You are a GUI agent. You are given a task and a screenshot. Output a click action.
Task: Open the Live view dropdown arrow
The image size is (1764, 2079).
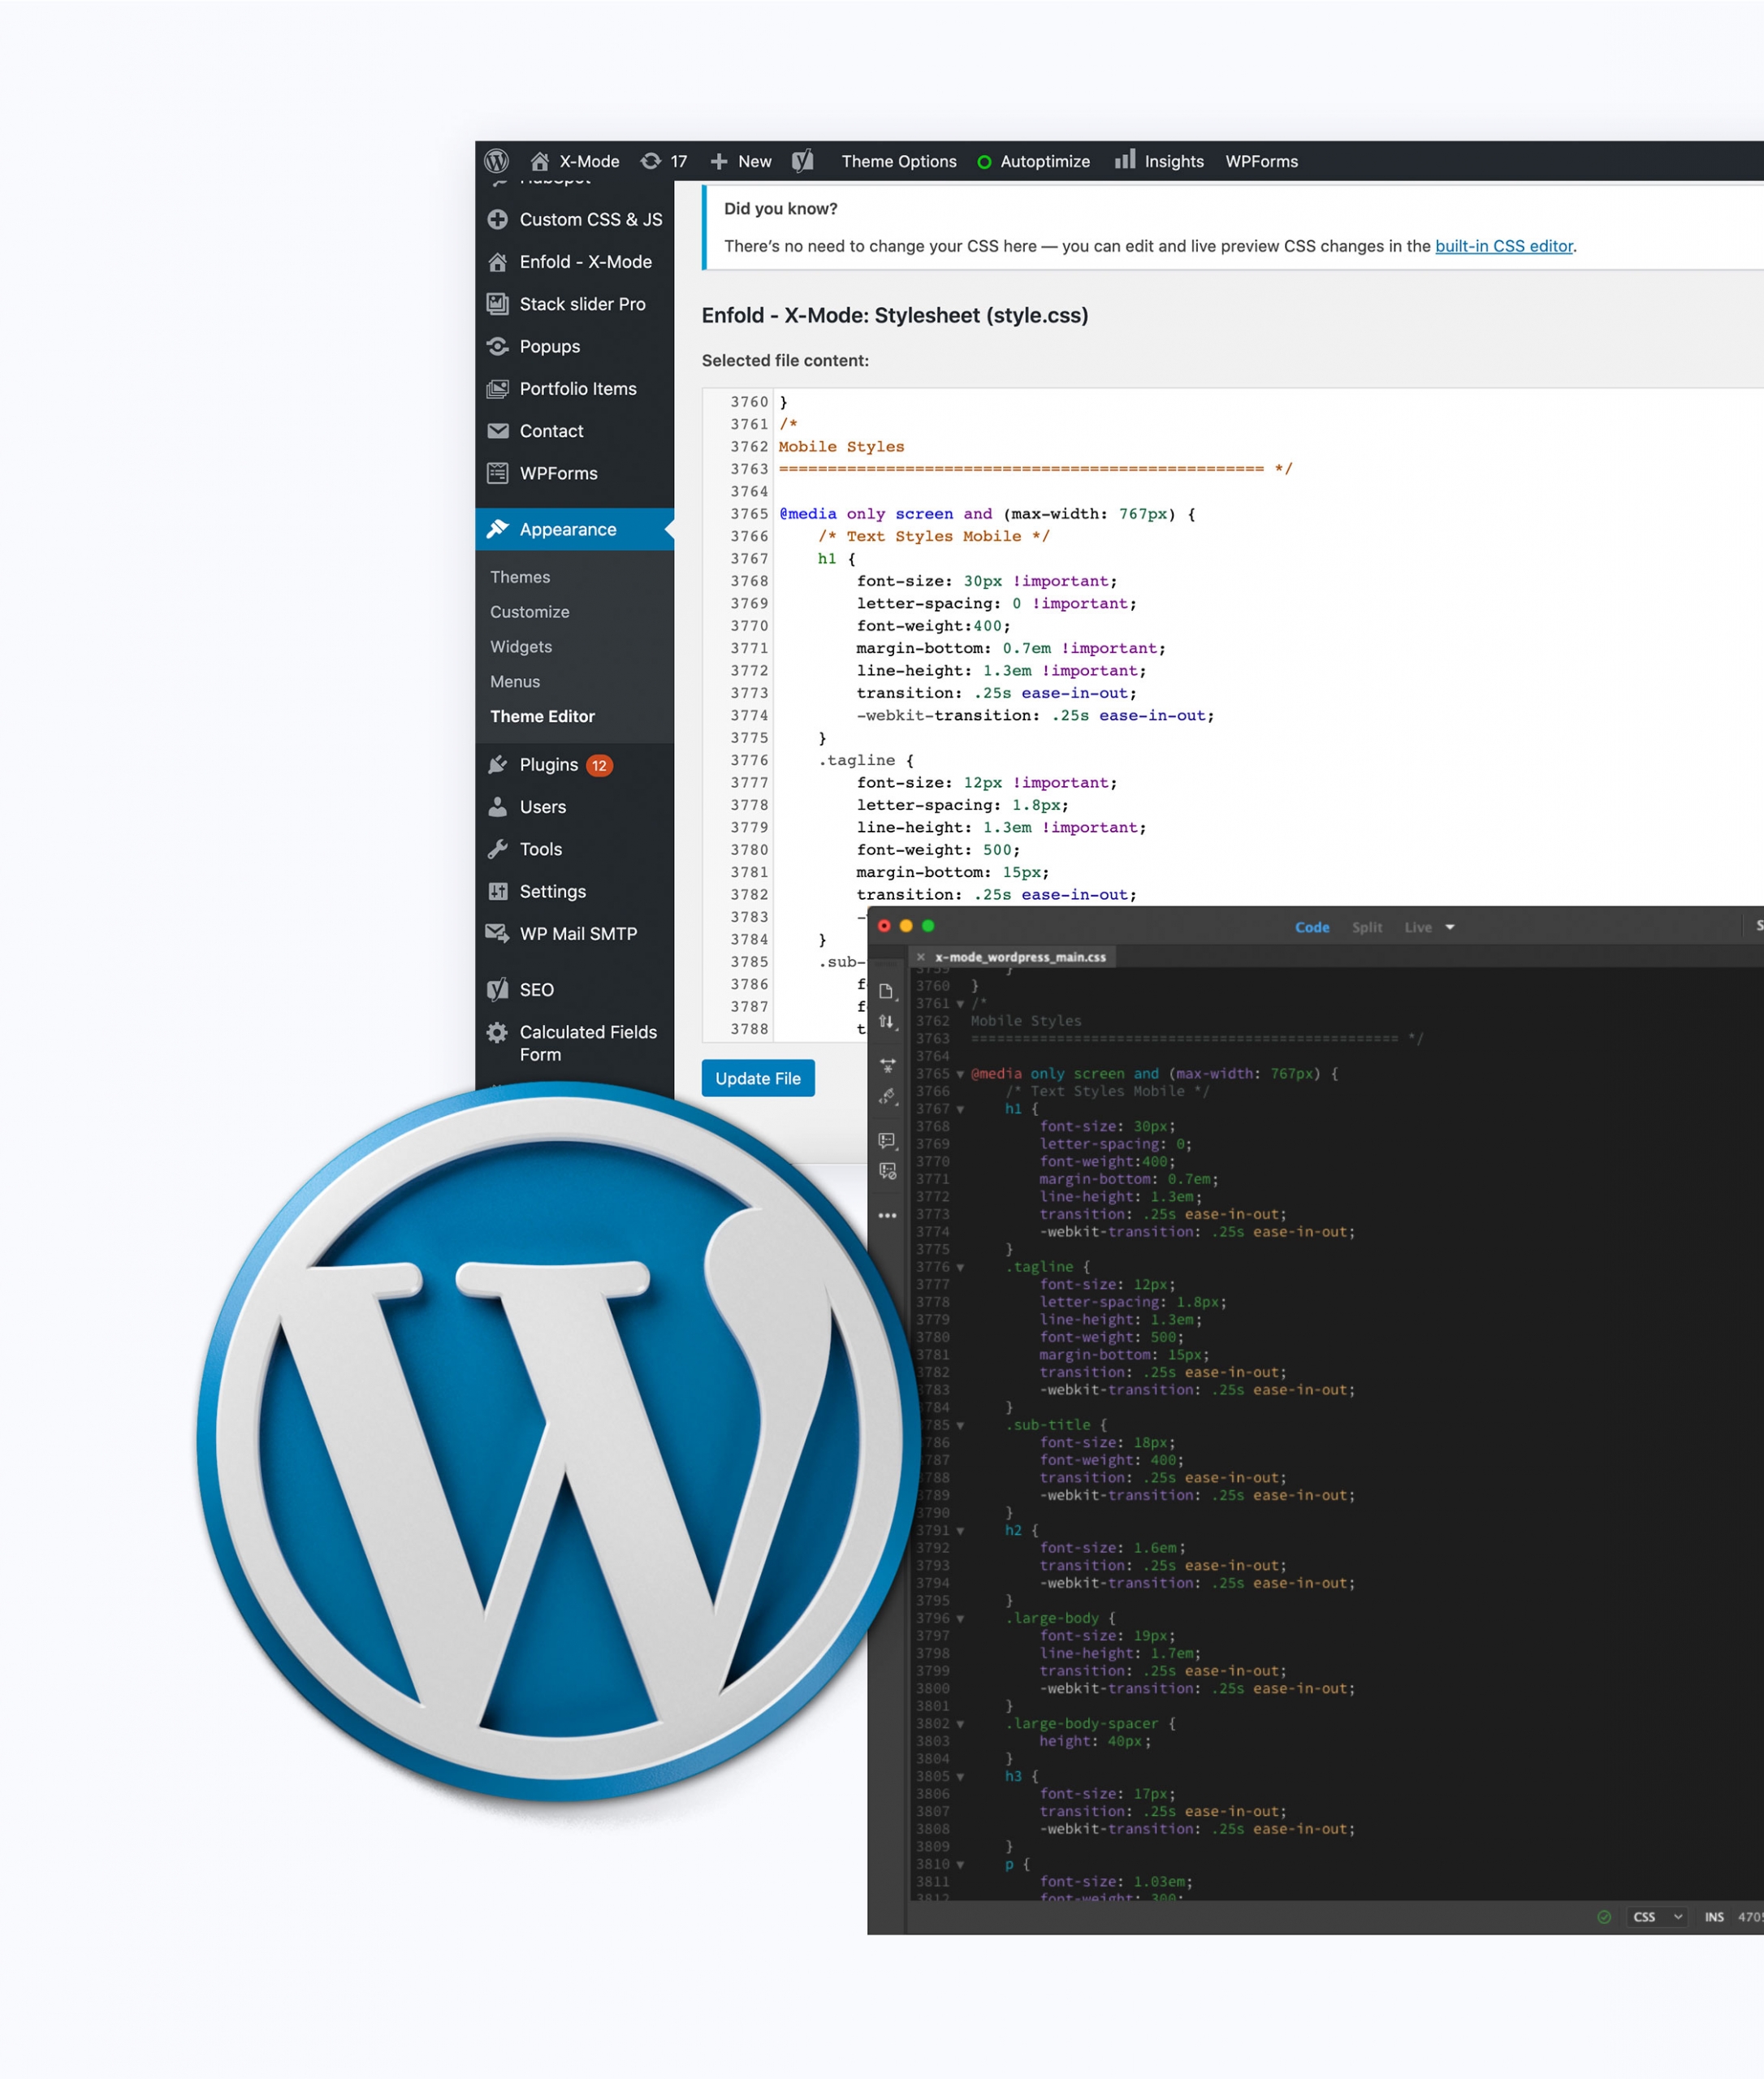pyautogui.click(x=1450, y=927)
